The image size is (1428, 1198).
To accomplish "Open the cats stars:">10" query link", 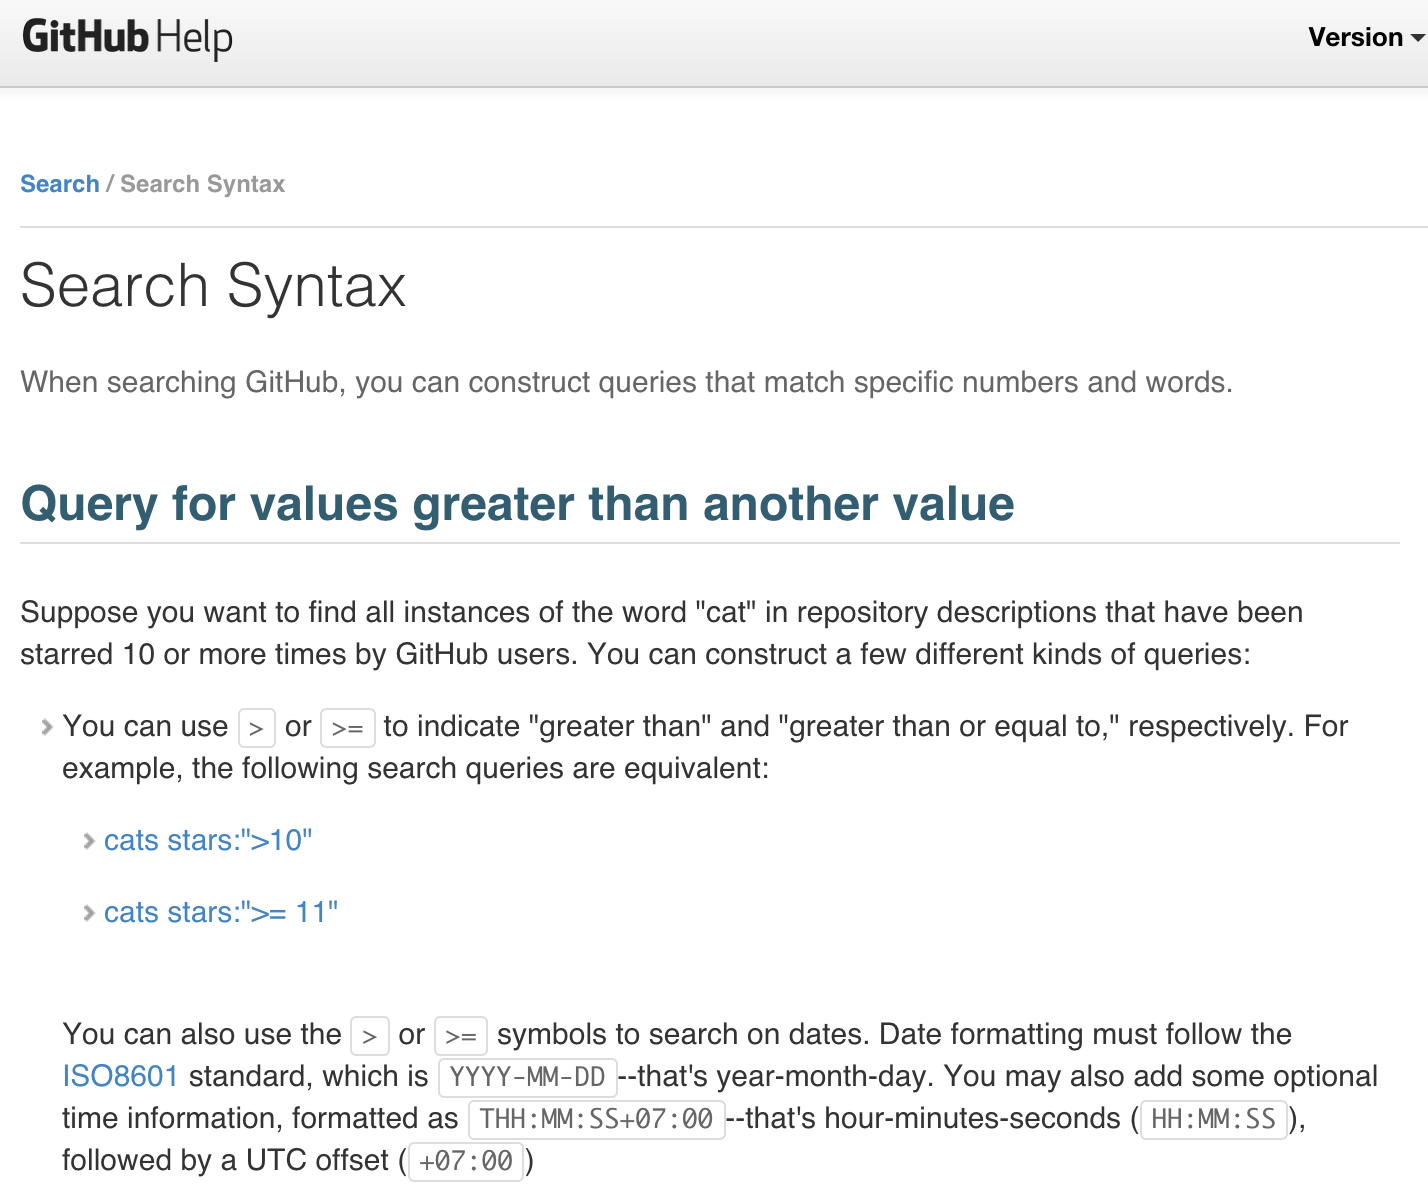I will coord(208,840).
